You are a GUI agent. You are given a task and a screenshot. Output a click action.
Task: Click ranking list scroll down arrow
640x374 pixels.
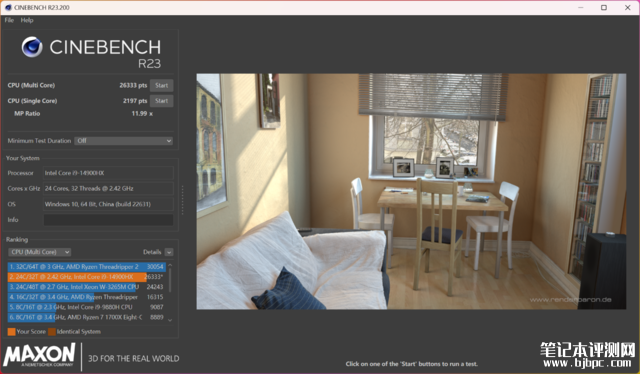pyautogui.click(x=170, y=320)
